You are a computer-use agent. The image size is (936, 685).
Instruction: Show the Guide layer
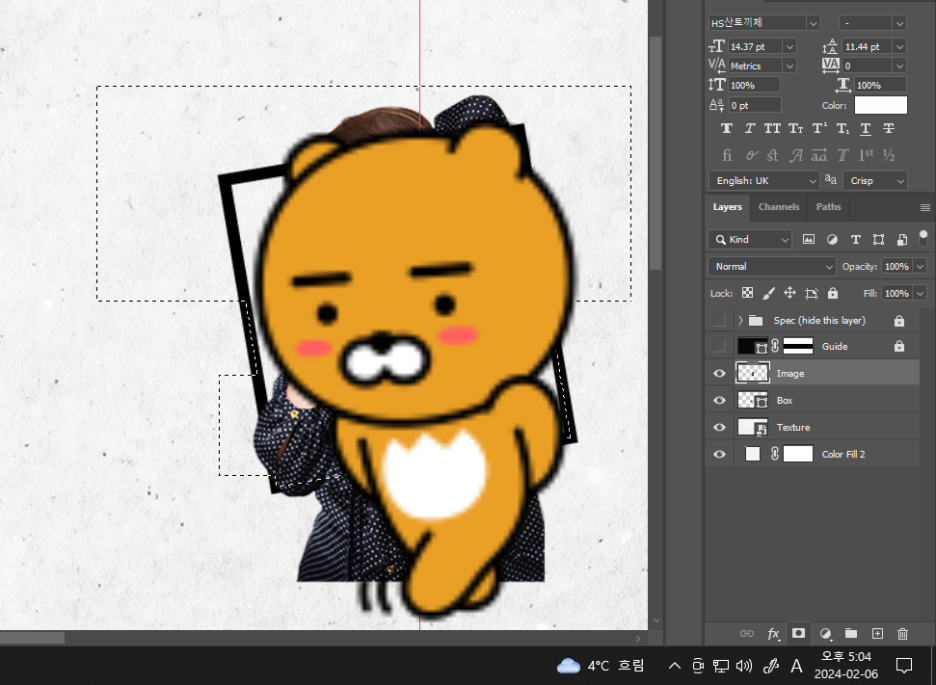click(719, 346)
